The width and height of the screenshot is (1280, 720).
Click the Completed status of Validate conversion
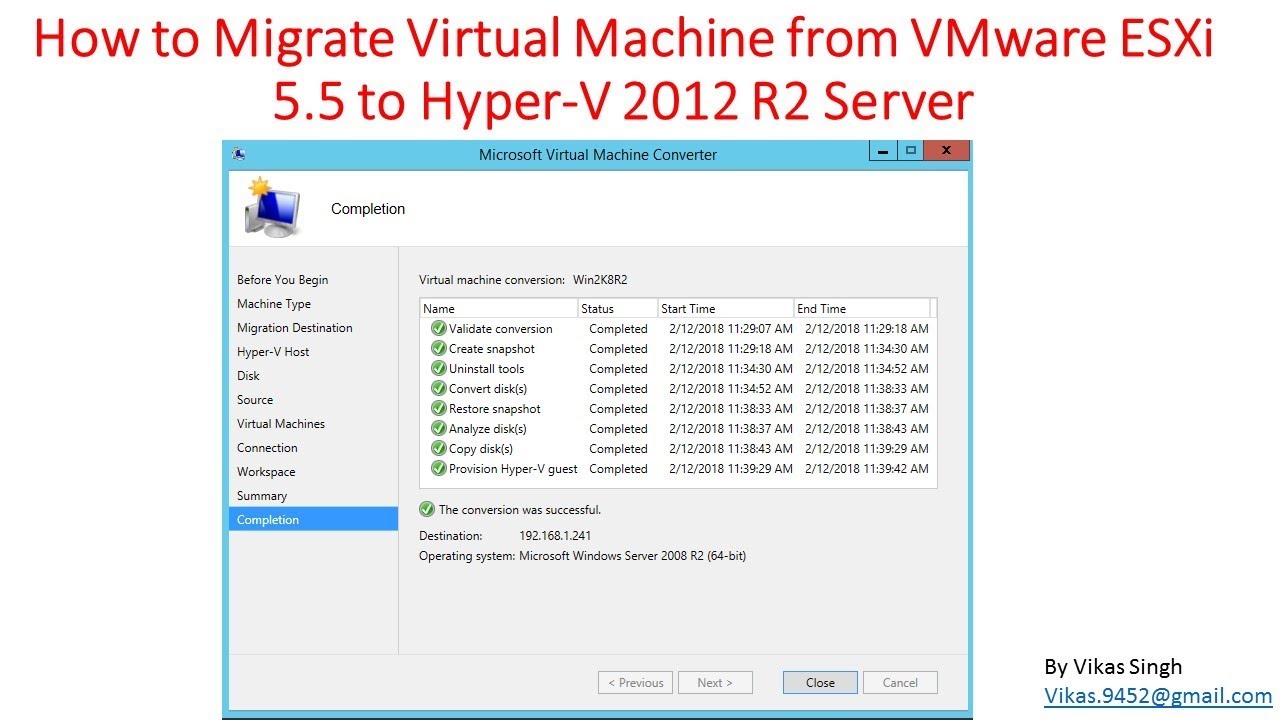pos(618,329)
